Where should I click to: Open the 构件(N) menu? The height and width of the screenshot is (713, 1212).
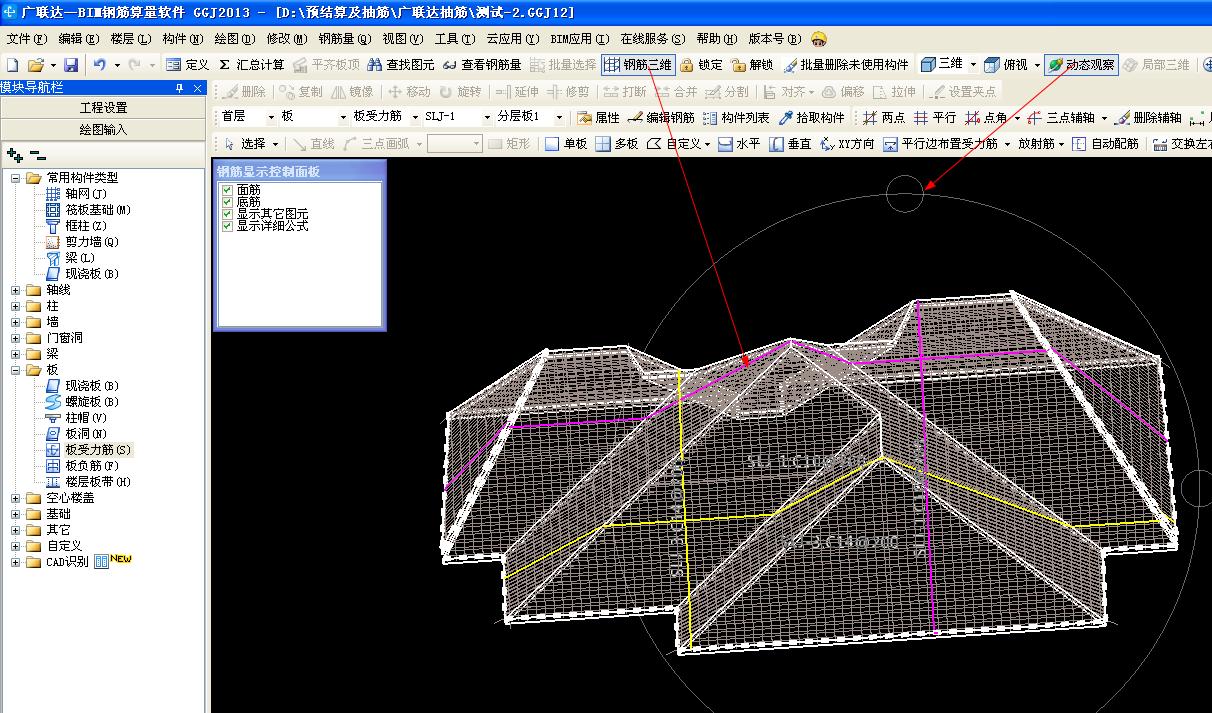click(182, 39)
